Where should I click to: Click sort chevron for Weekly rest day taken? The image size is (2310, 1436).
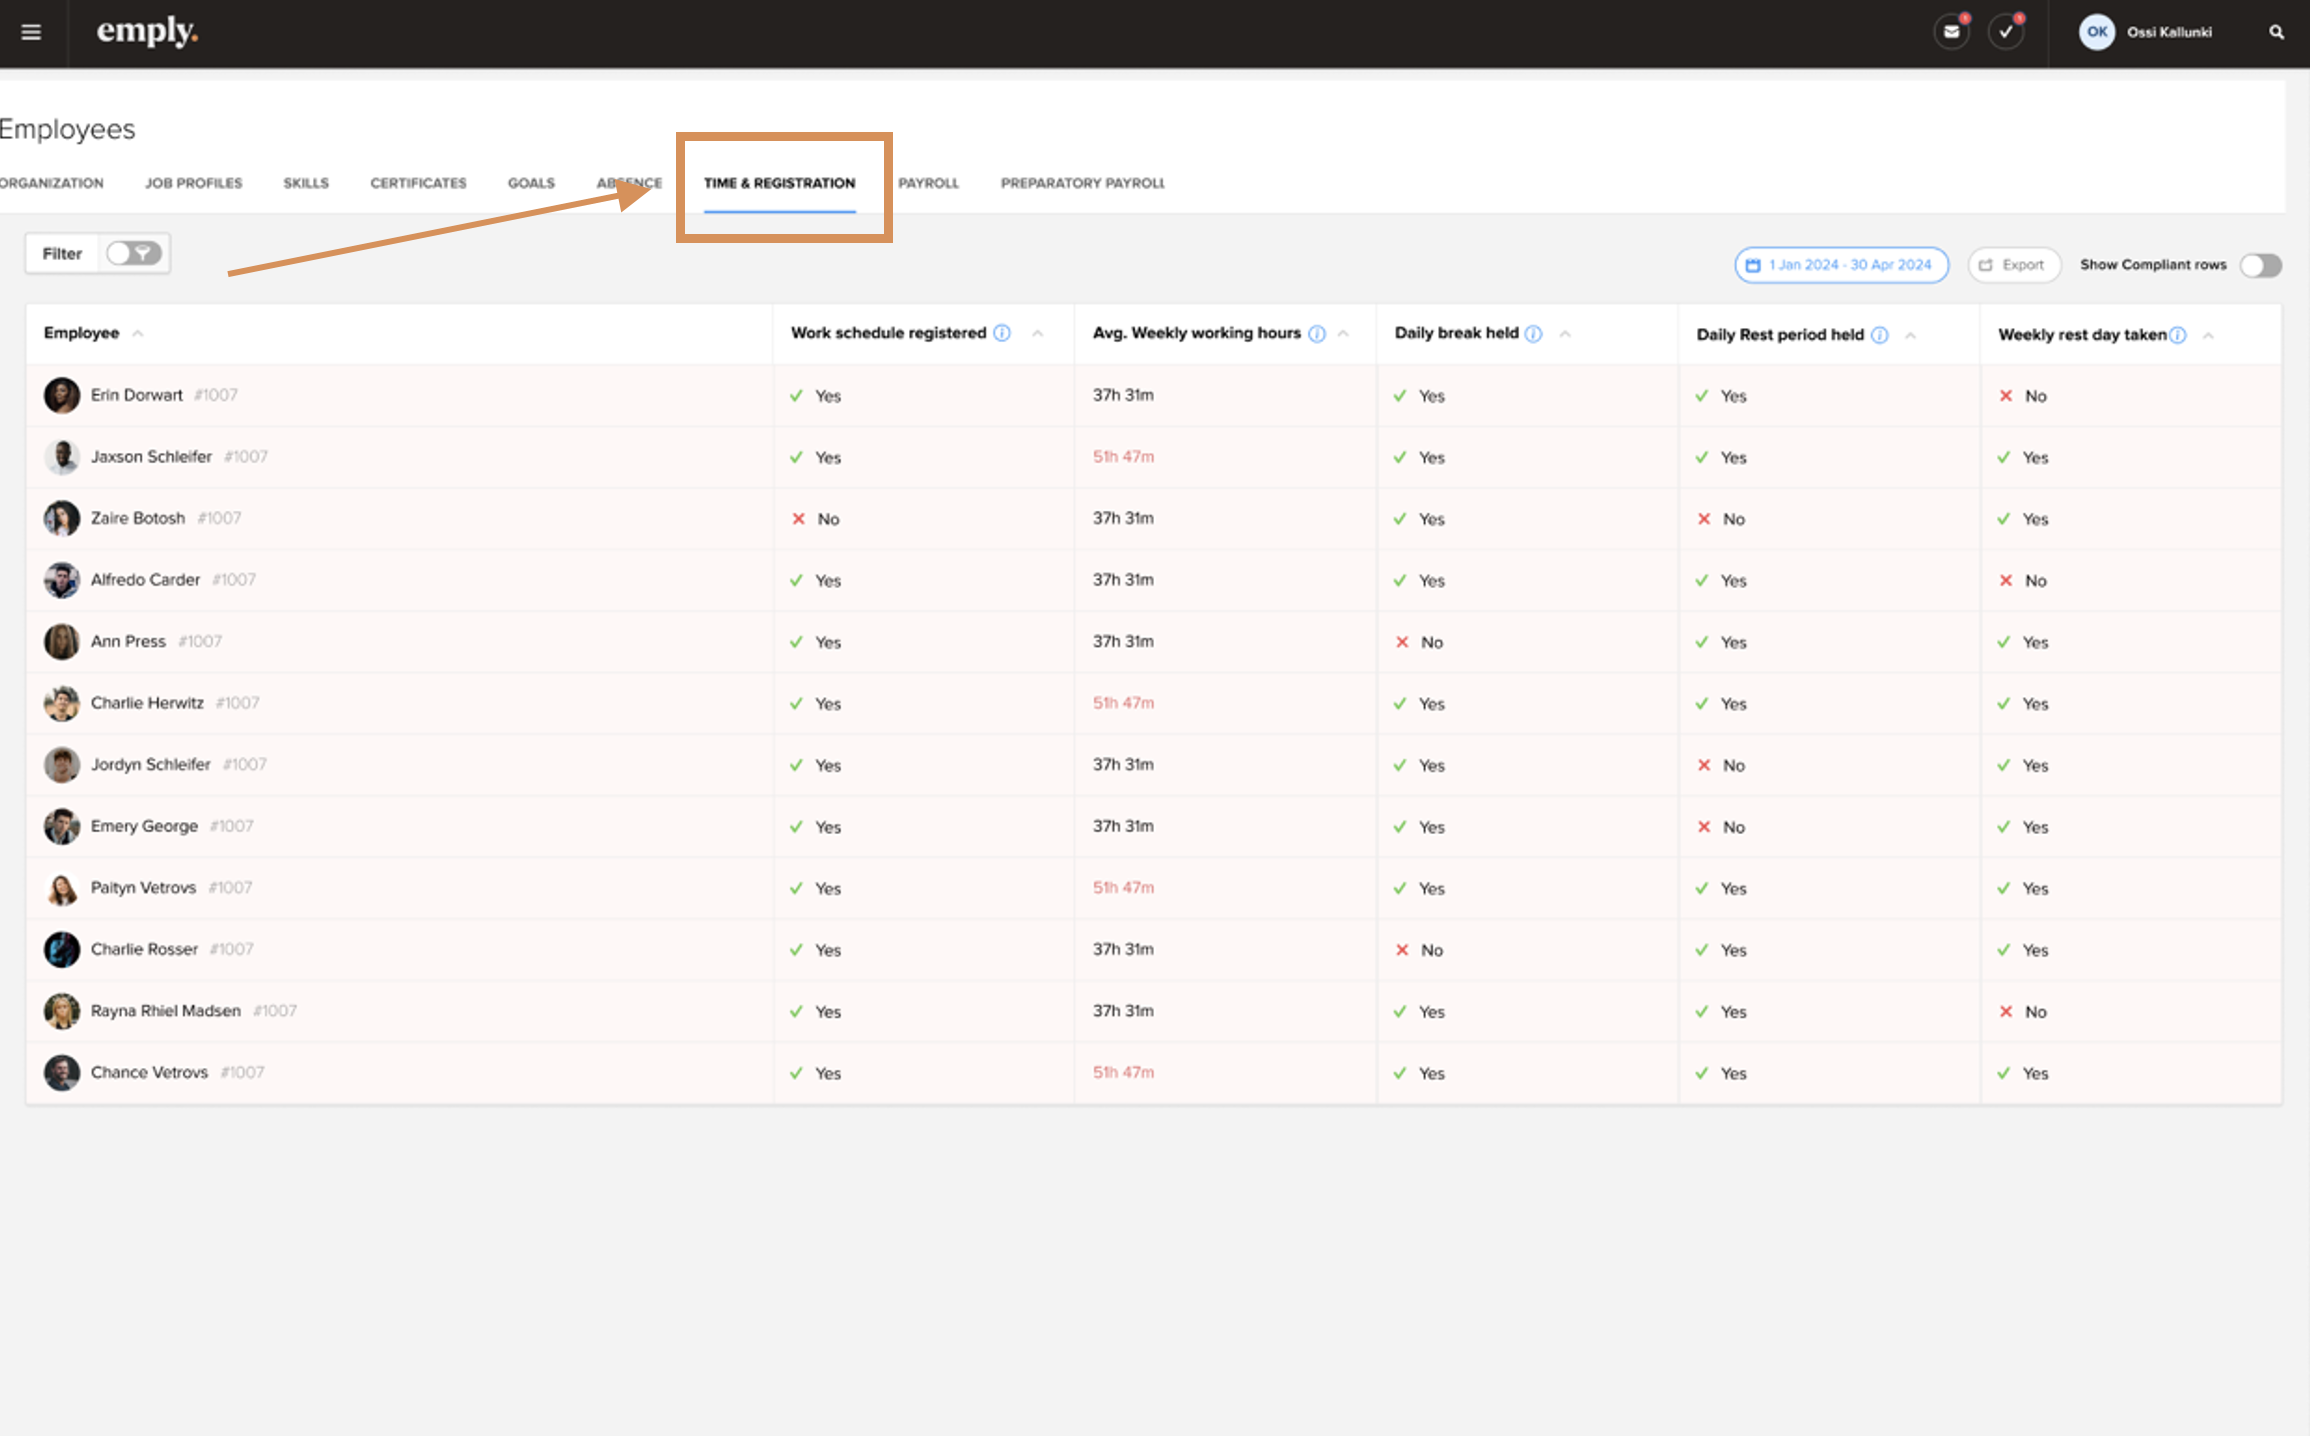[x=2208, y=335]
